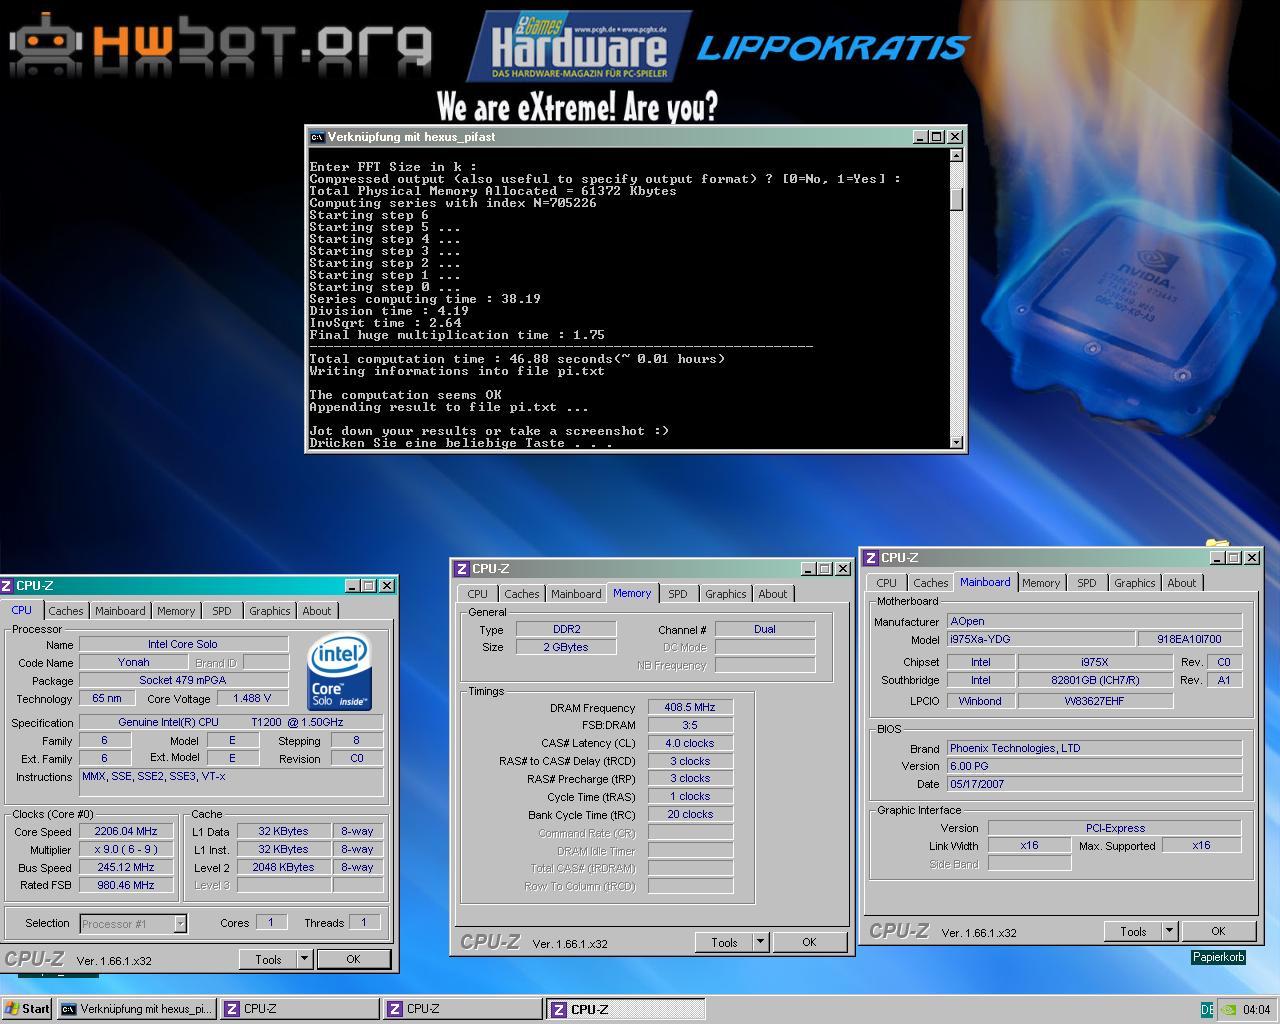Open Caches tab in CPU window

[x=66, y=611]
